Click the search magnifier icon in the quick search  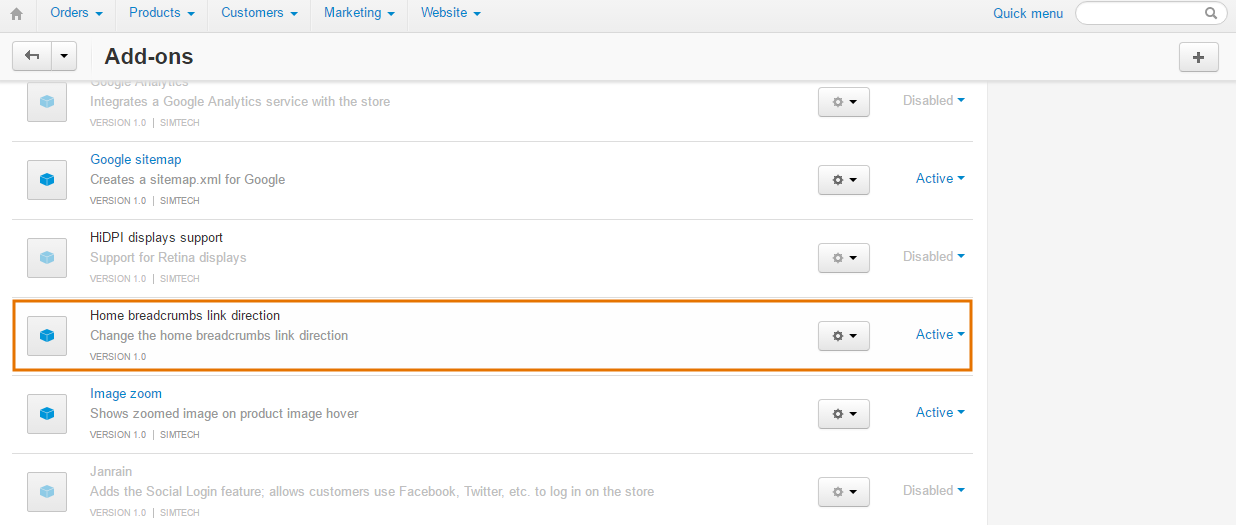pyautogui.click(x=1211, y=14)
